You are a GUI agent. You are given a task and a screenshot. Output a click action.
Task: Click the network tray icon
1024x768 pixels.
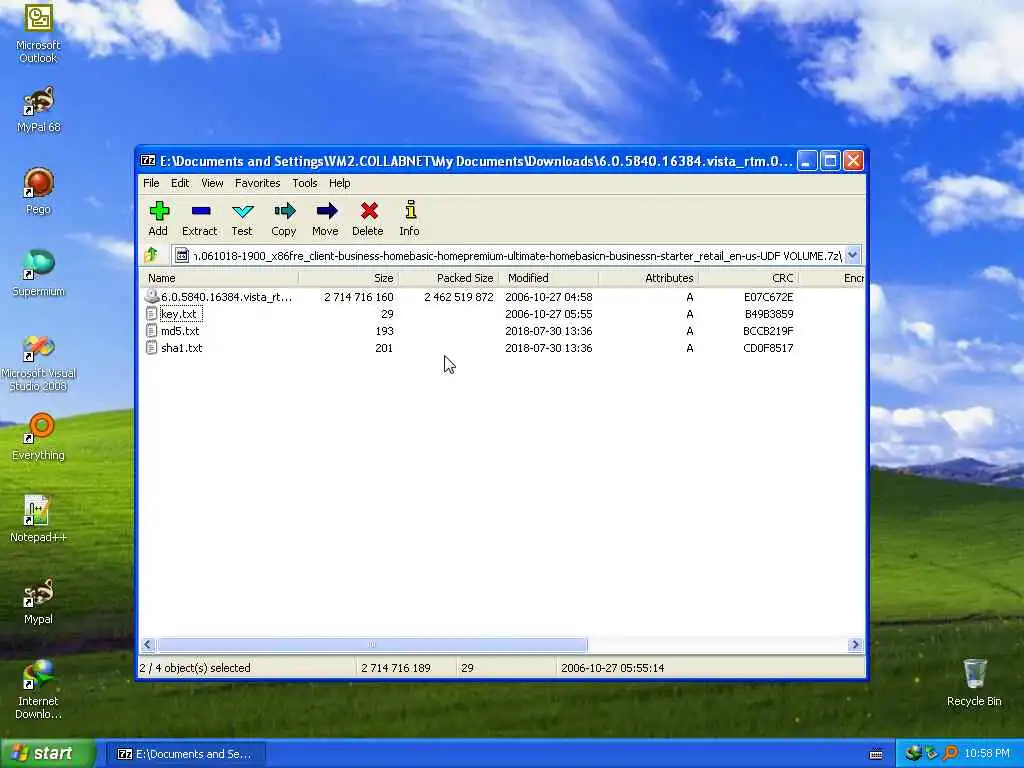tap(913, 754)
